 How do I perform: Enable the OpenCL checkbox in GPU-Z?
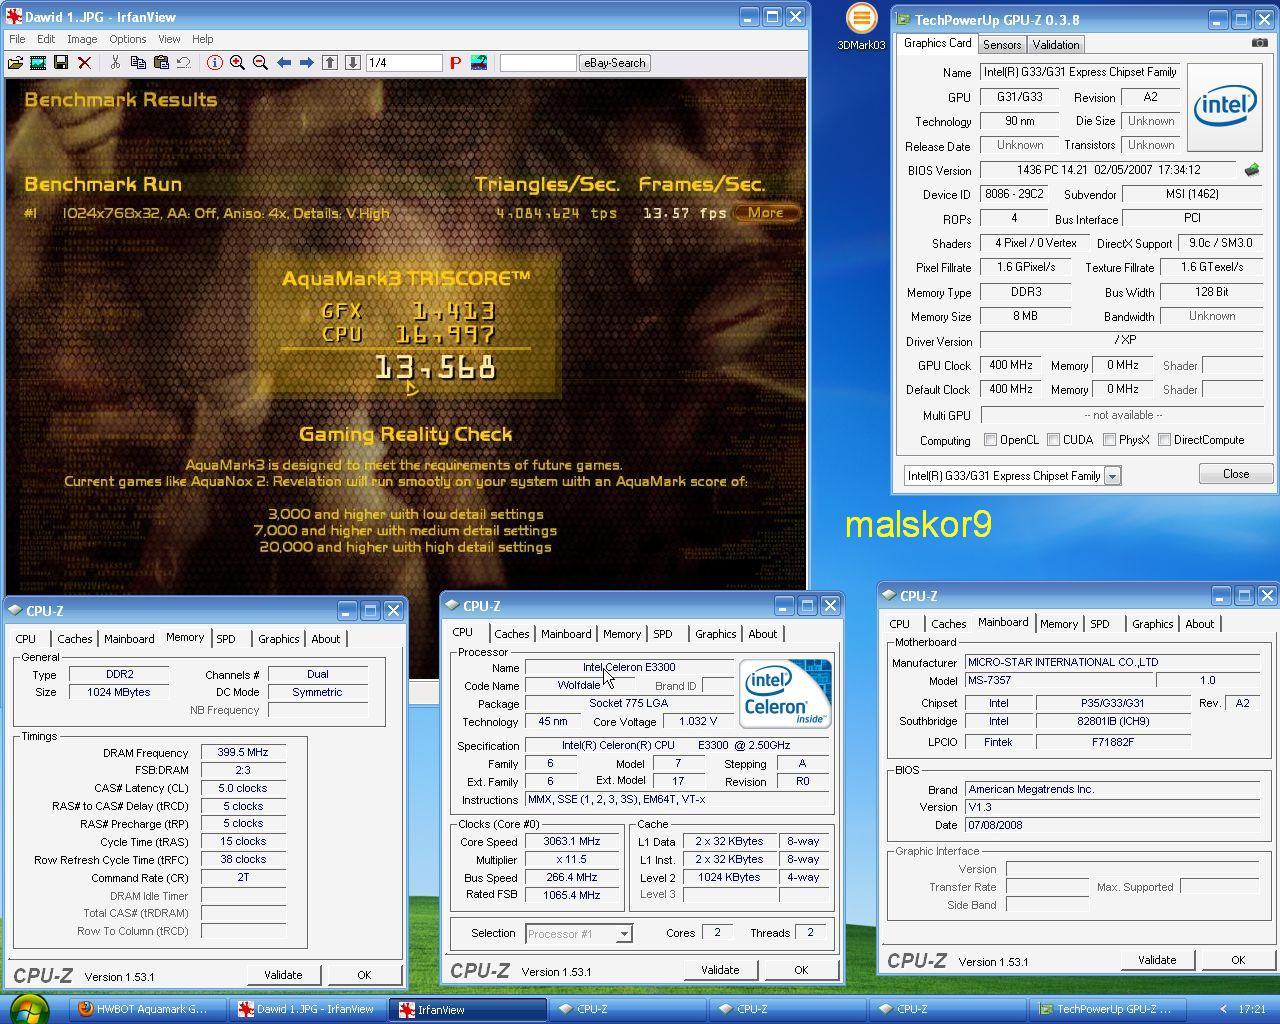point(990,440)
